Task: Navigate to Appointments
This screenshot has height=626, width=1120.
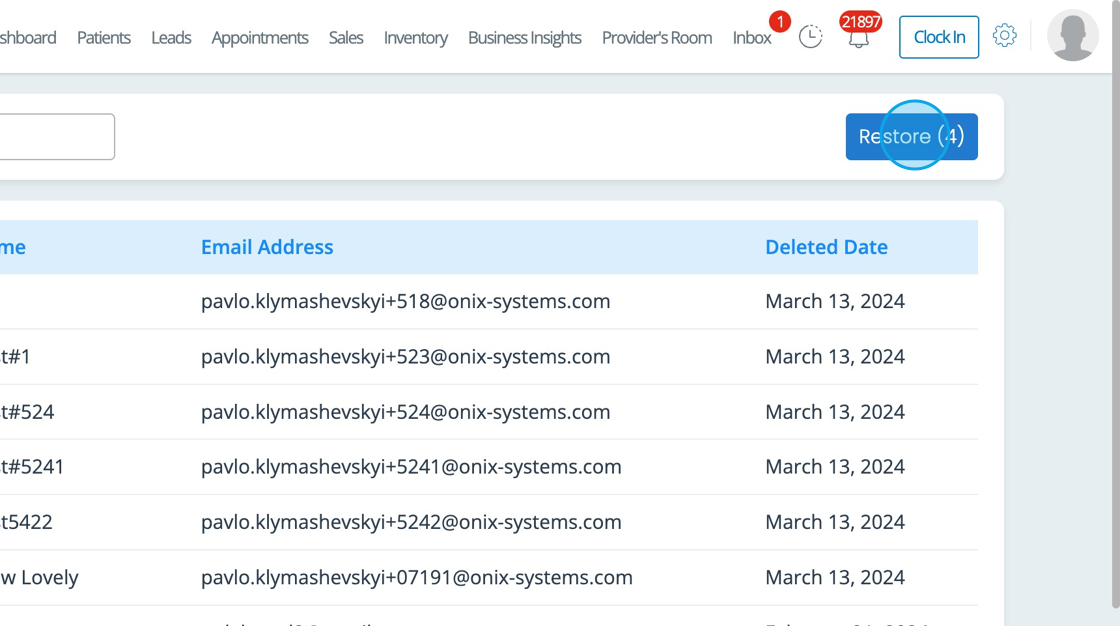Action: pos(260,38)
